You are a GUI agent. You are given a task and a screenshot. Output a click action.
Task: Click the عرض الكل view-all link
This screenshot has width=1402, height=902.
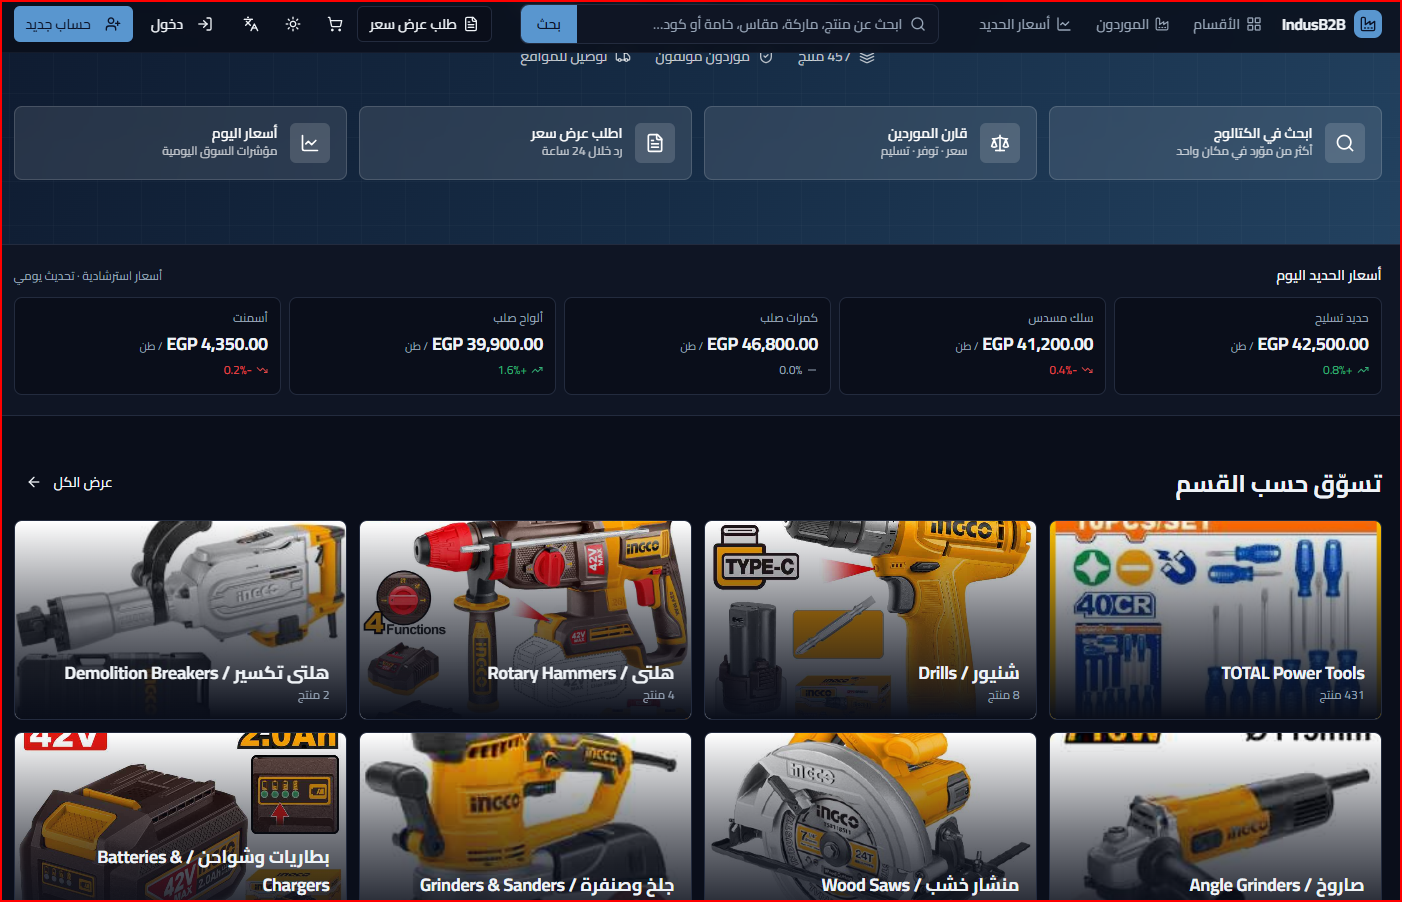click(70, 482)
